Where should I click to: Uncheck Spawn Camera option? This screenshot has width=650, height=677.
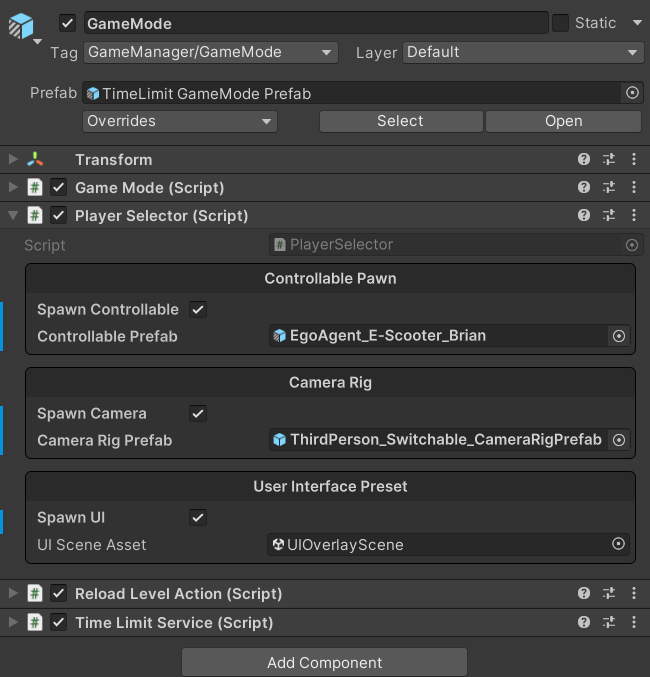(198, 414)
